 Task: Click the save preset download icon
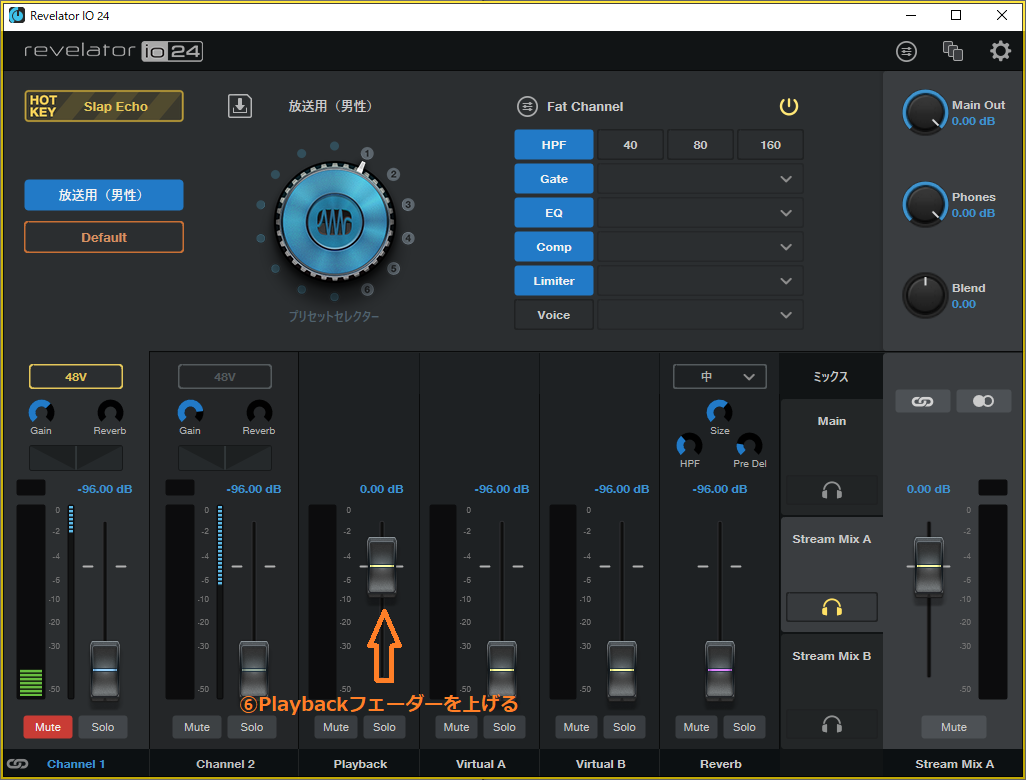[239, 106]
